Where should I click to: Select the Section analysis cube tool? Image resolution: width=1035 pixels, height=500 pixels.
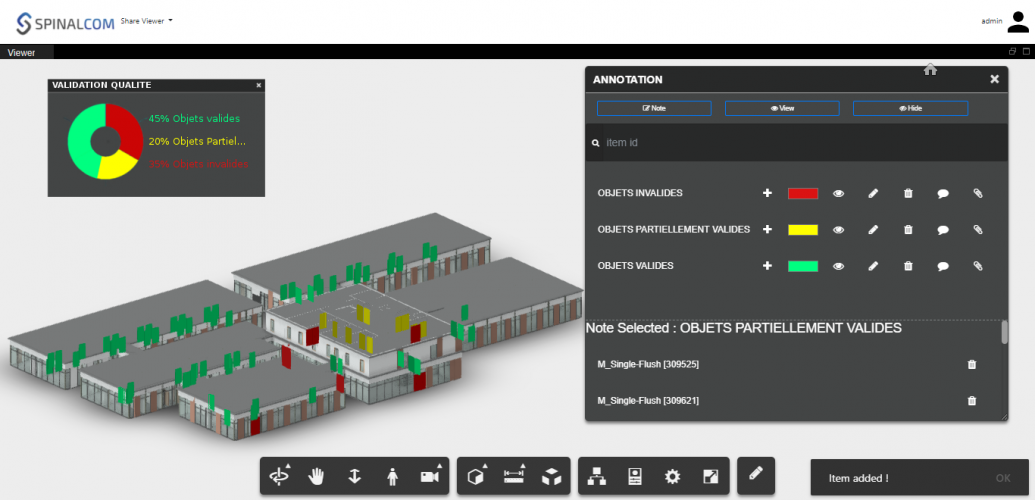tap(477, 476)
